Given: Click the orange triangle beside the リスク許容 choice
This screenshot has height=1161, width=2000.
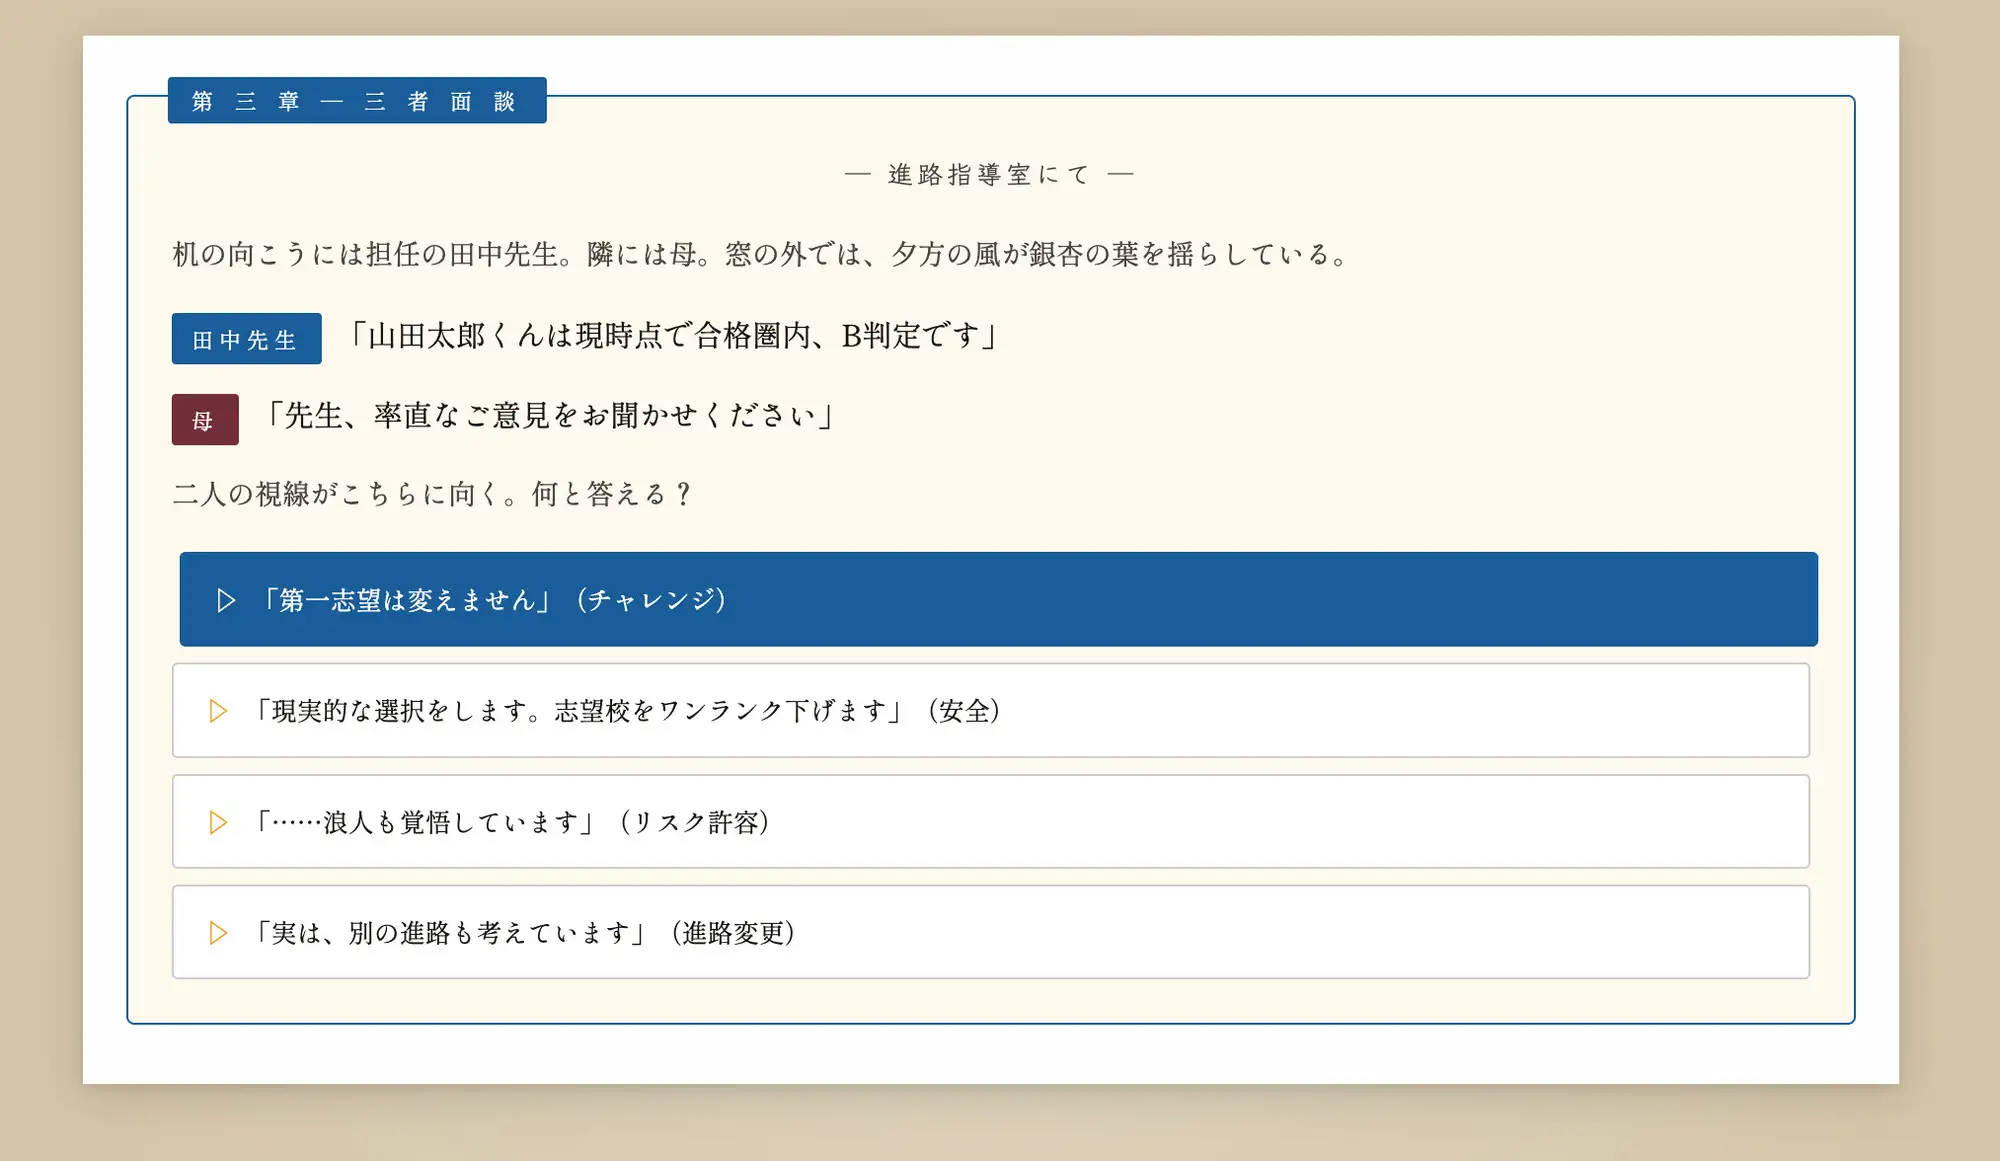Looking at the screenshot, I should (218, 822).
